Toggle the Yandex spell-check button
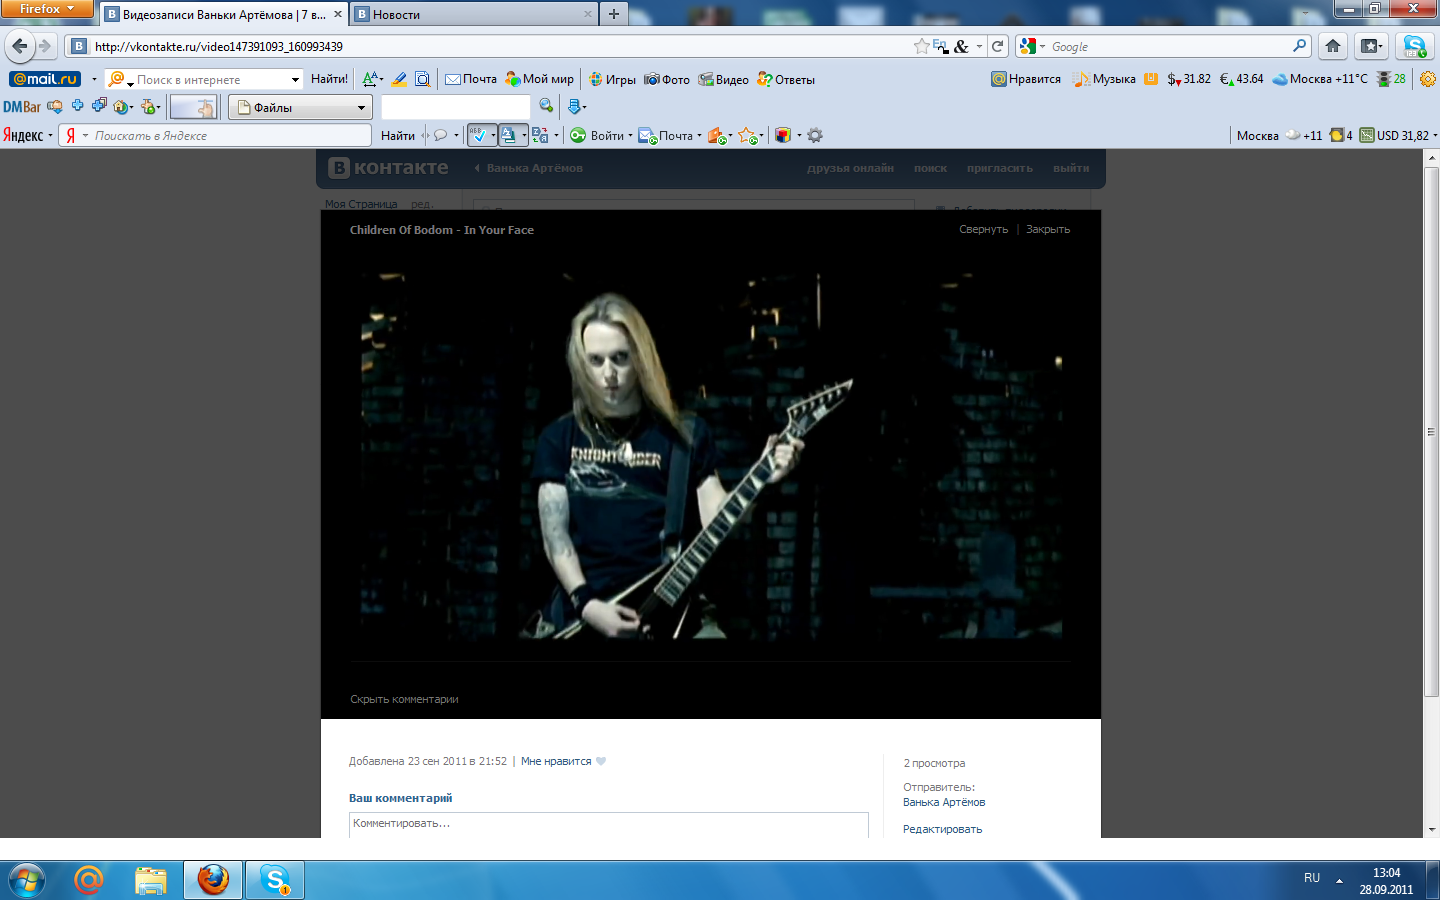The width and height of the screenshot is (1440, 900). tap(481, 135)
